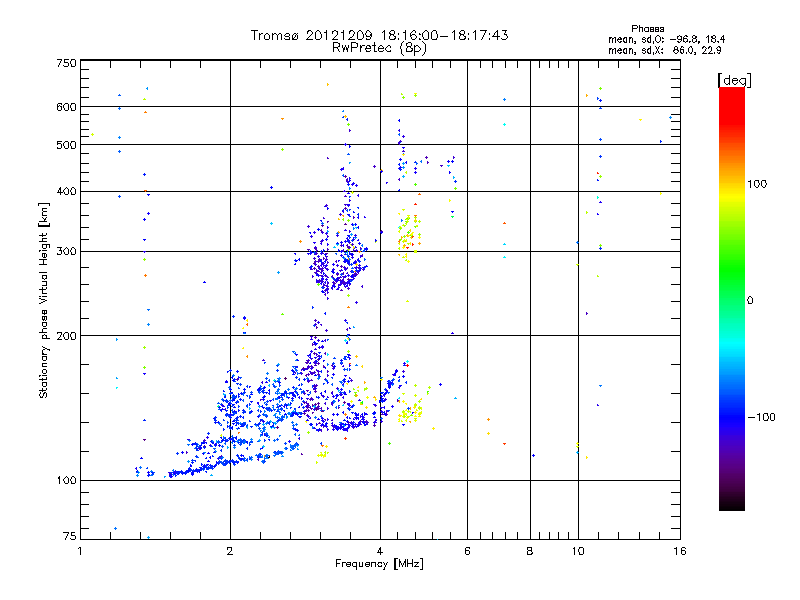The image size is (800, 600).
Task: Click the x-axis tick label '6'
Action: [x=467, y=551]
